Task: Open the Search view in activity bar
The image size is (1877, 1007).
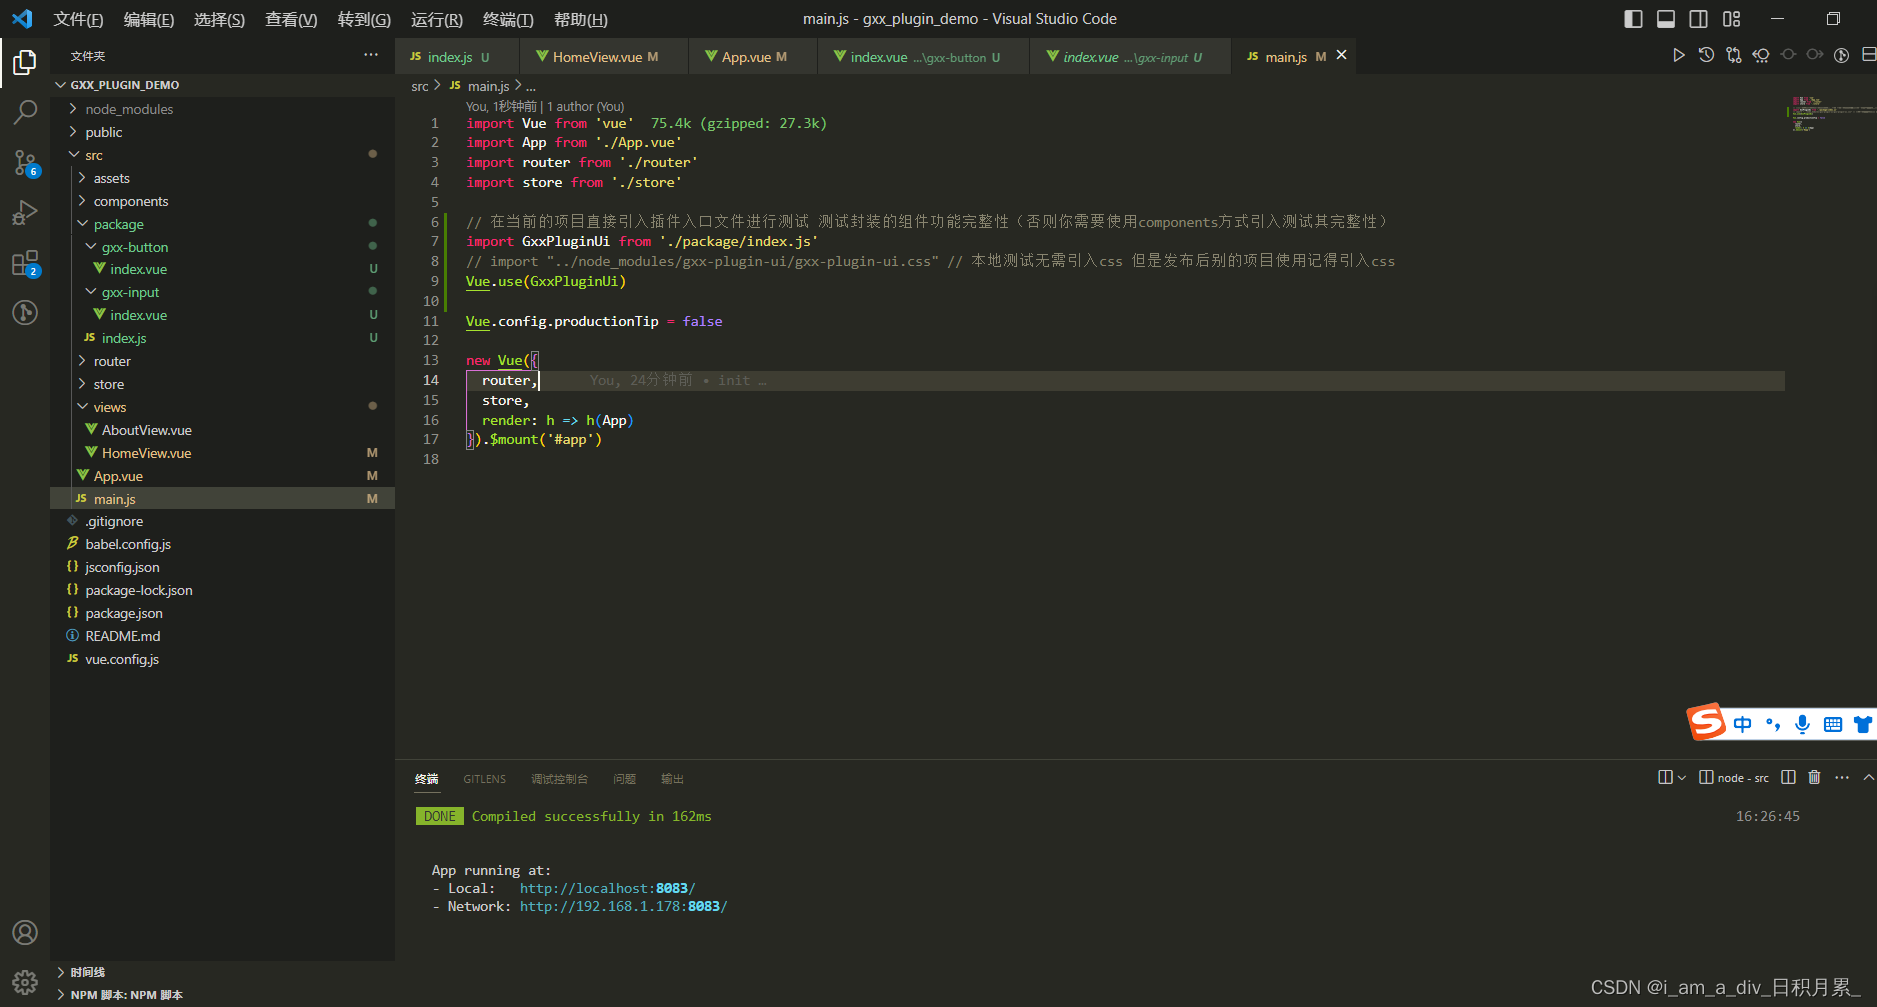Action: (25, 112)
